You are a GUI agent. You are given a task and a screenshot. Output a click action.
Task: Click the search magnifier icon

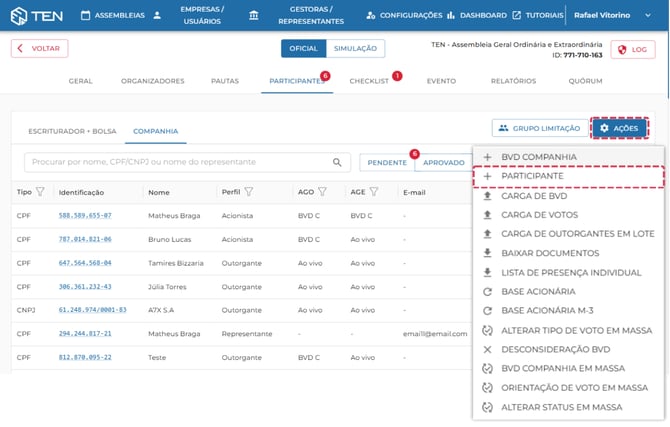337,162
